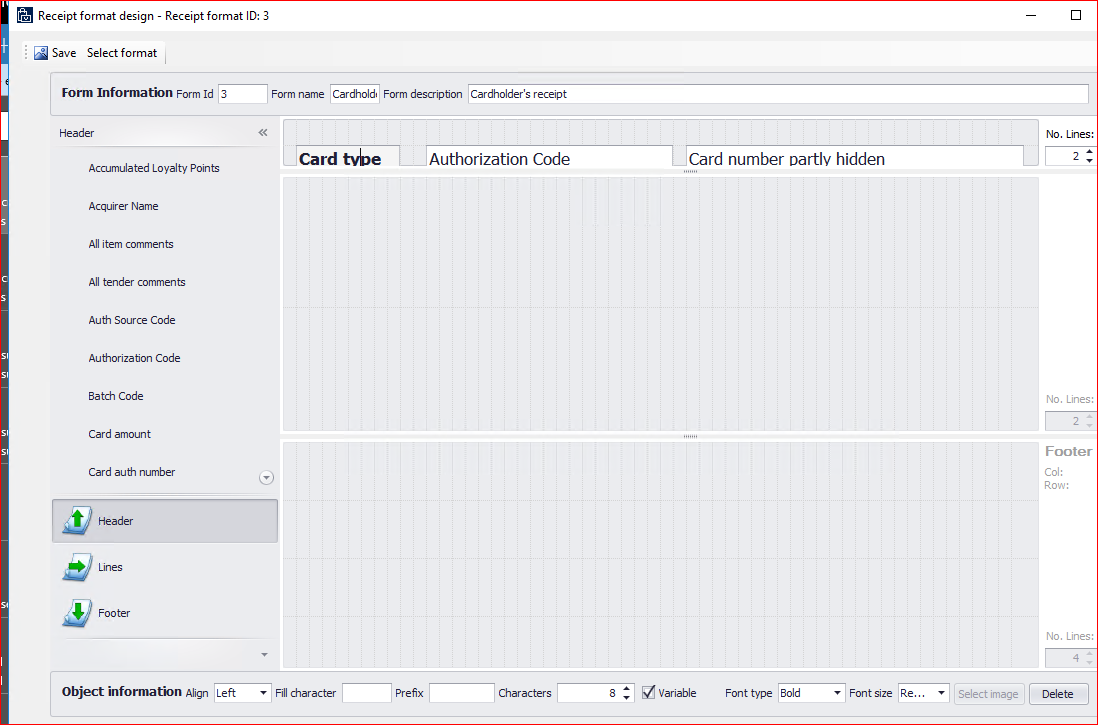This screenshot has height=725, width=1098.
Task: Click the Form description input field
Action: click(x=777, y=94)
